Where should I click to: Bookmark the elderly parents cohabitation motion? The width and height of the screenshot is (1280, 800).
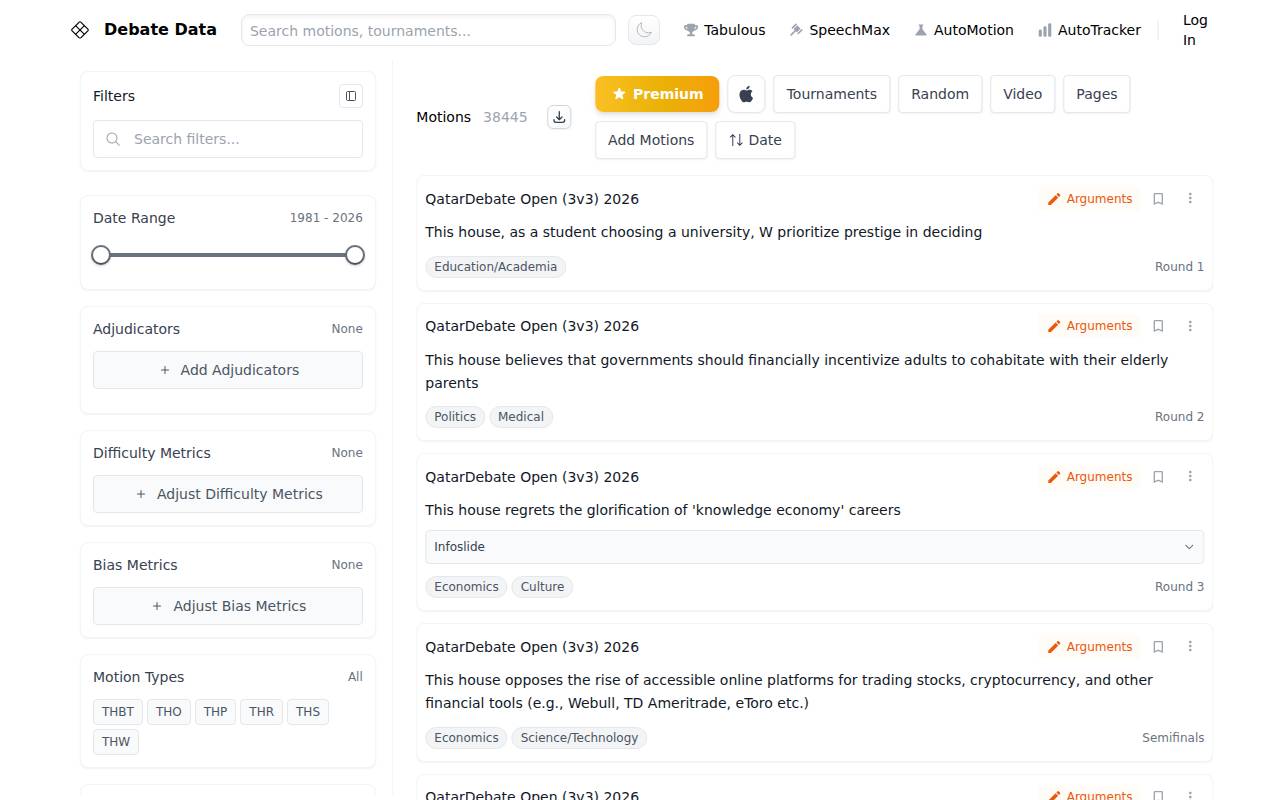[x=1158, y=326]
